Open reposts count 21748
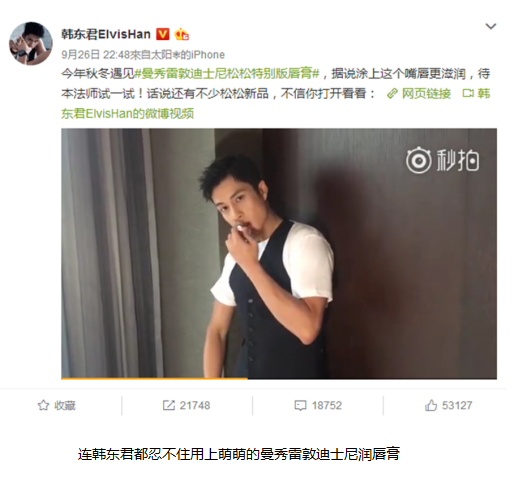 (x=195, y=405)
